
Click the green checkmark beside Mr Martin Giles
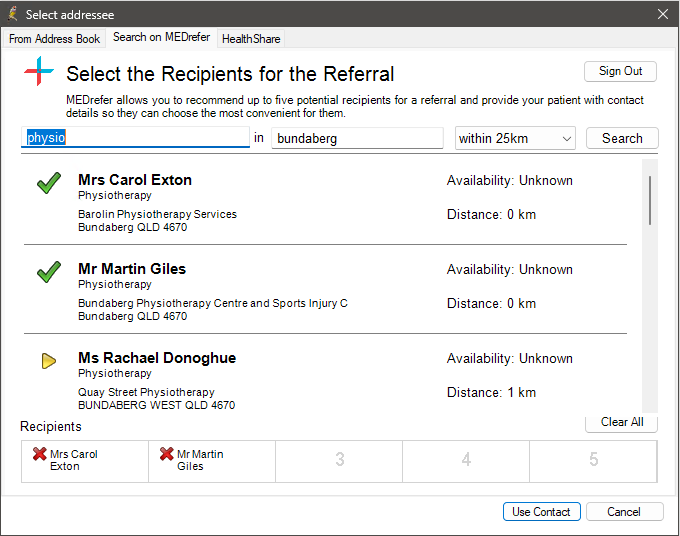tap(49, 272)
